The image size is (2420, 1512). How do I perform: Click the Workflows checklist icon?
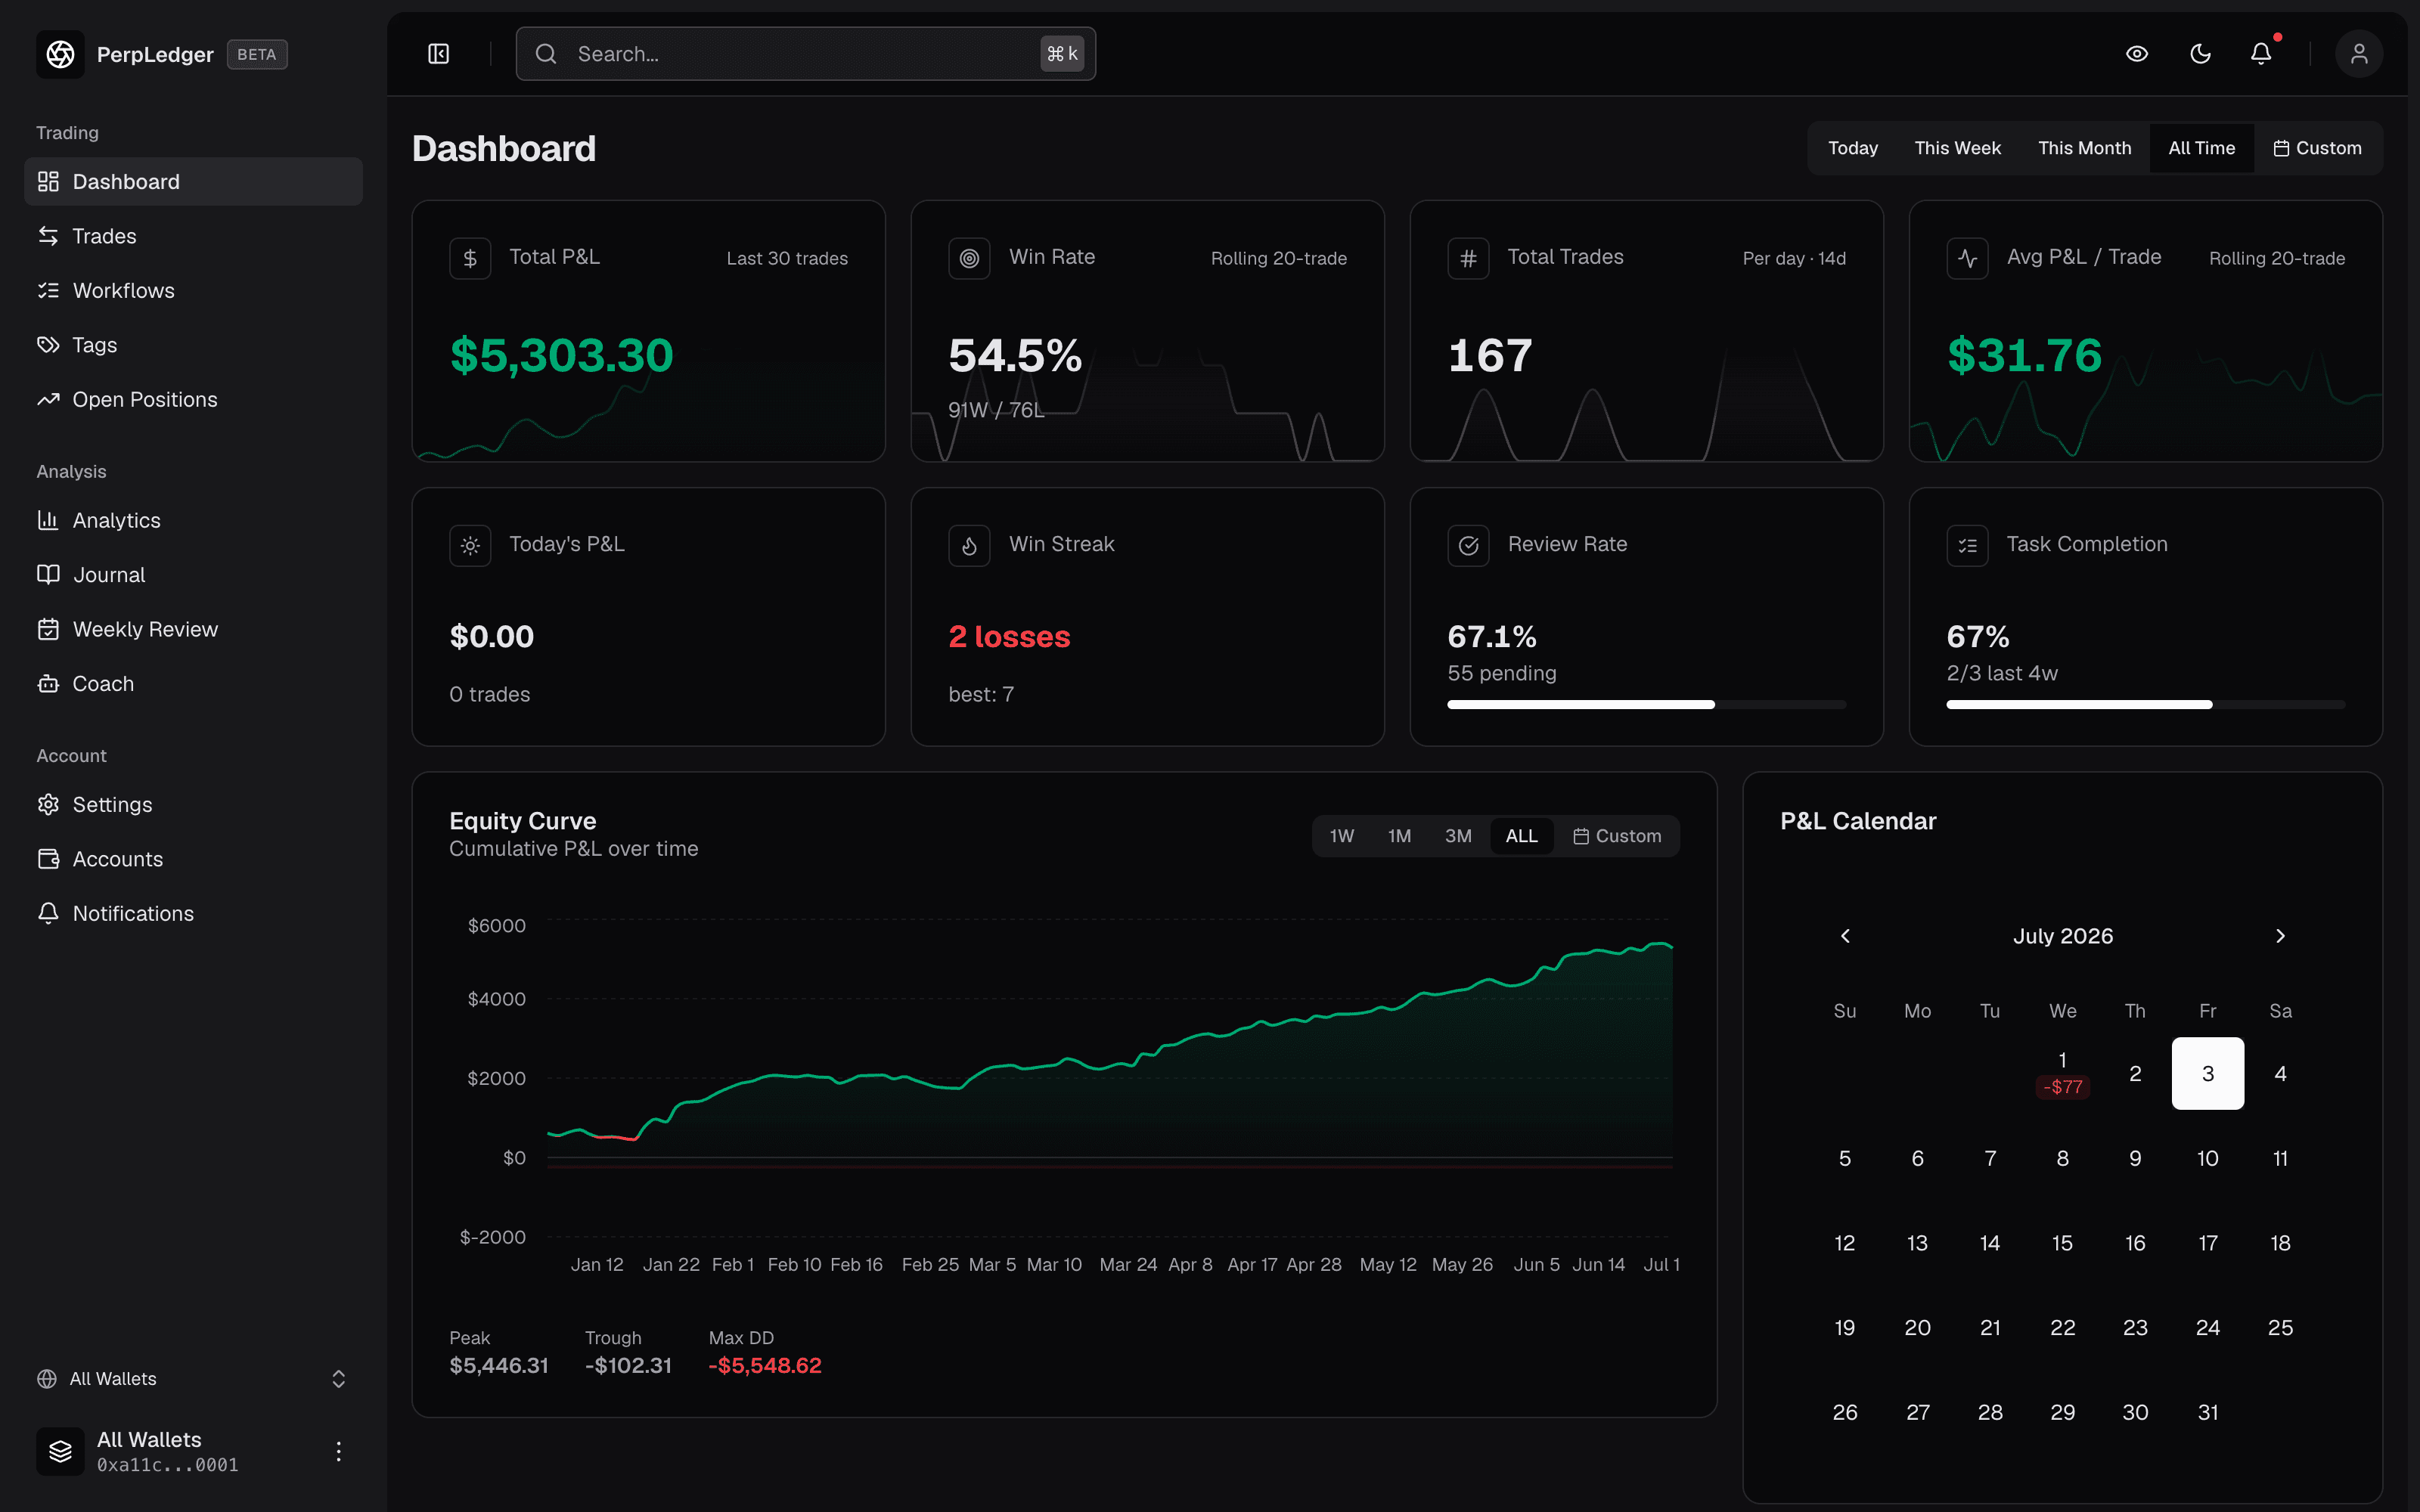(48, 290)
